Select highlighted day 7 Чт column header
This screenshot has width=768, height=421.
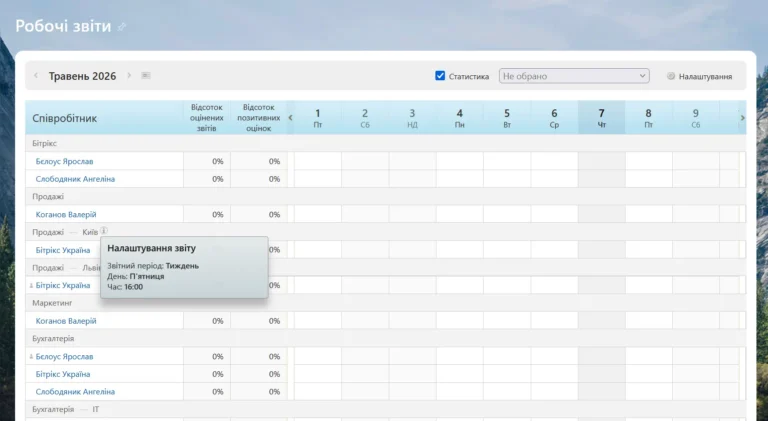tap(601, 117)
